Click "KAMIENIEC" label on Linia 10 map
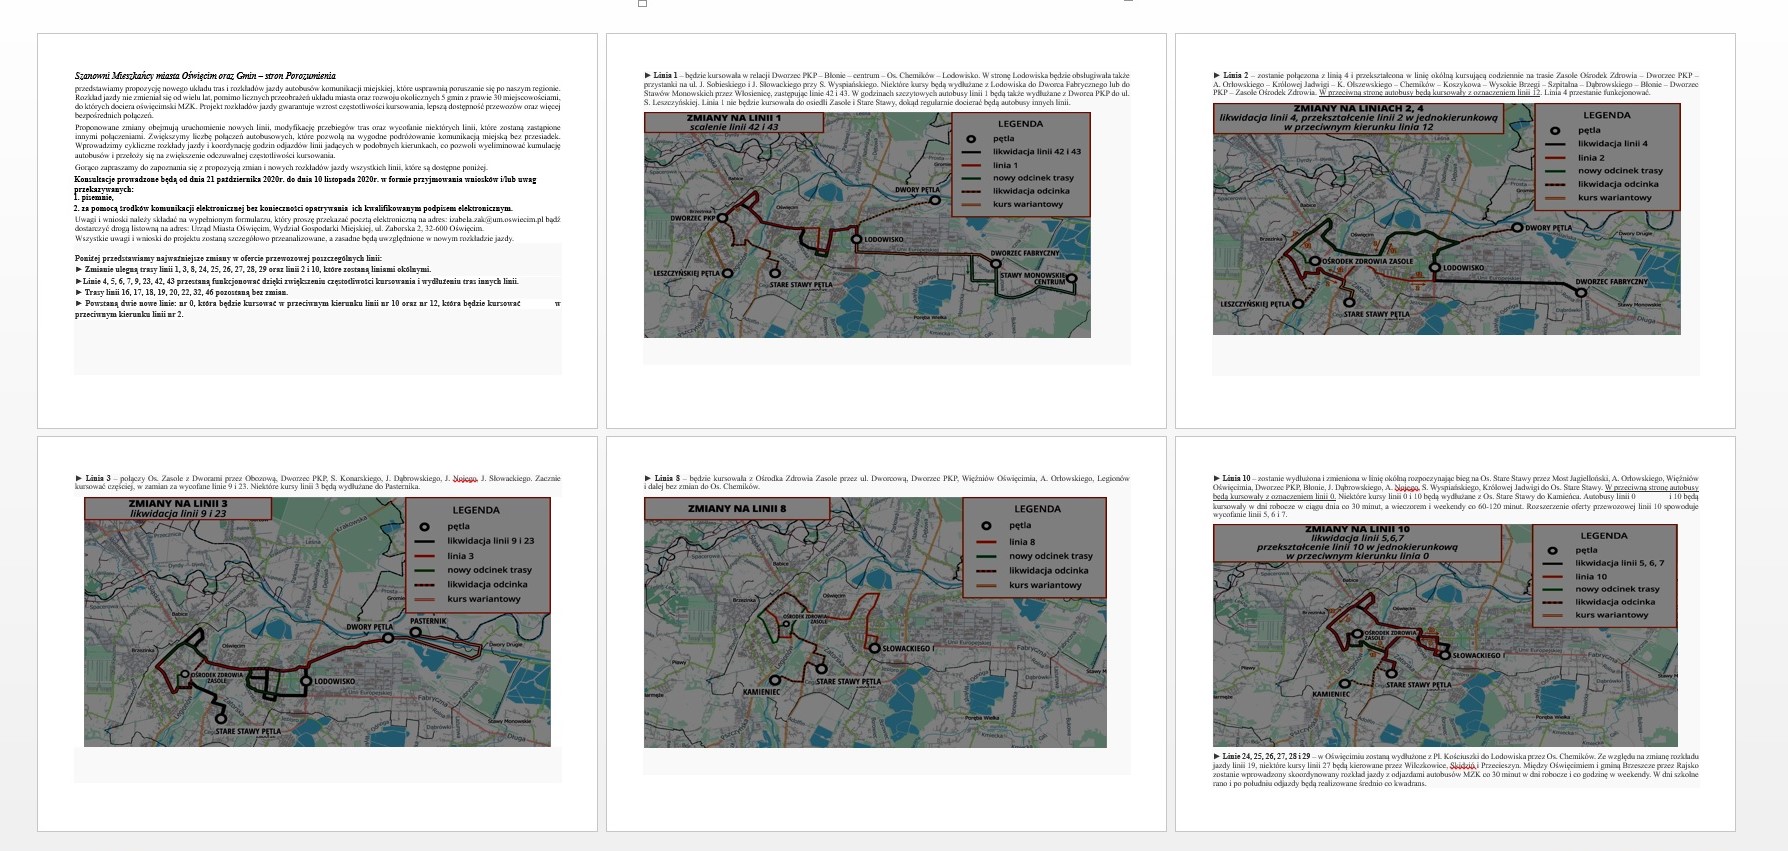The image size is (1788, 851). tap(1331, 694)
